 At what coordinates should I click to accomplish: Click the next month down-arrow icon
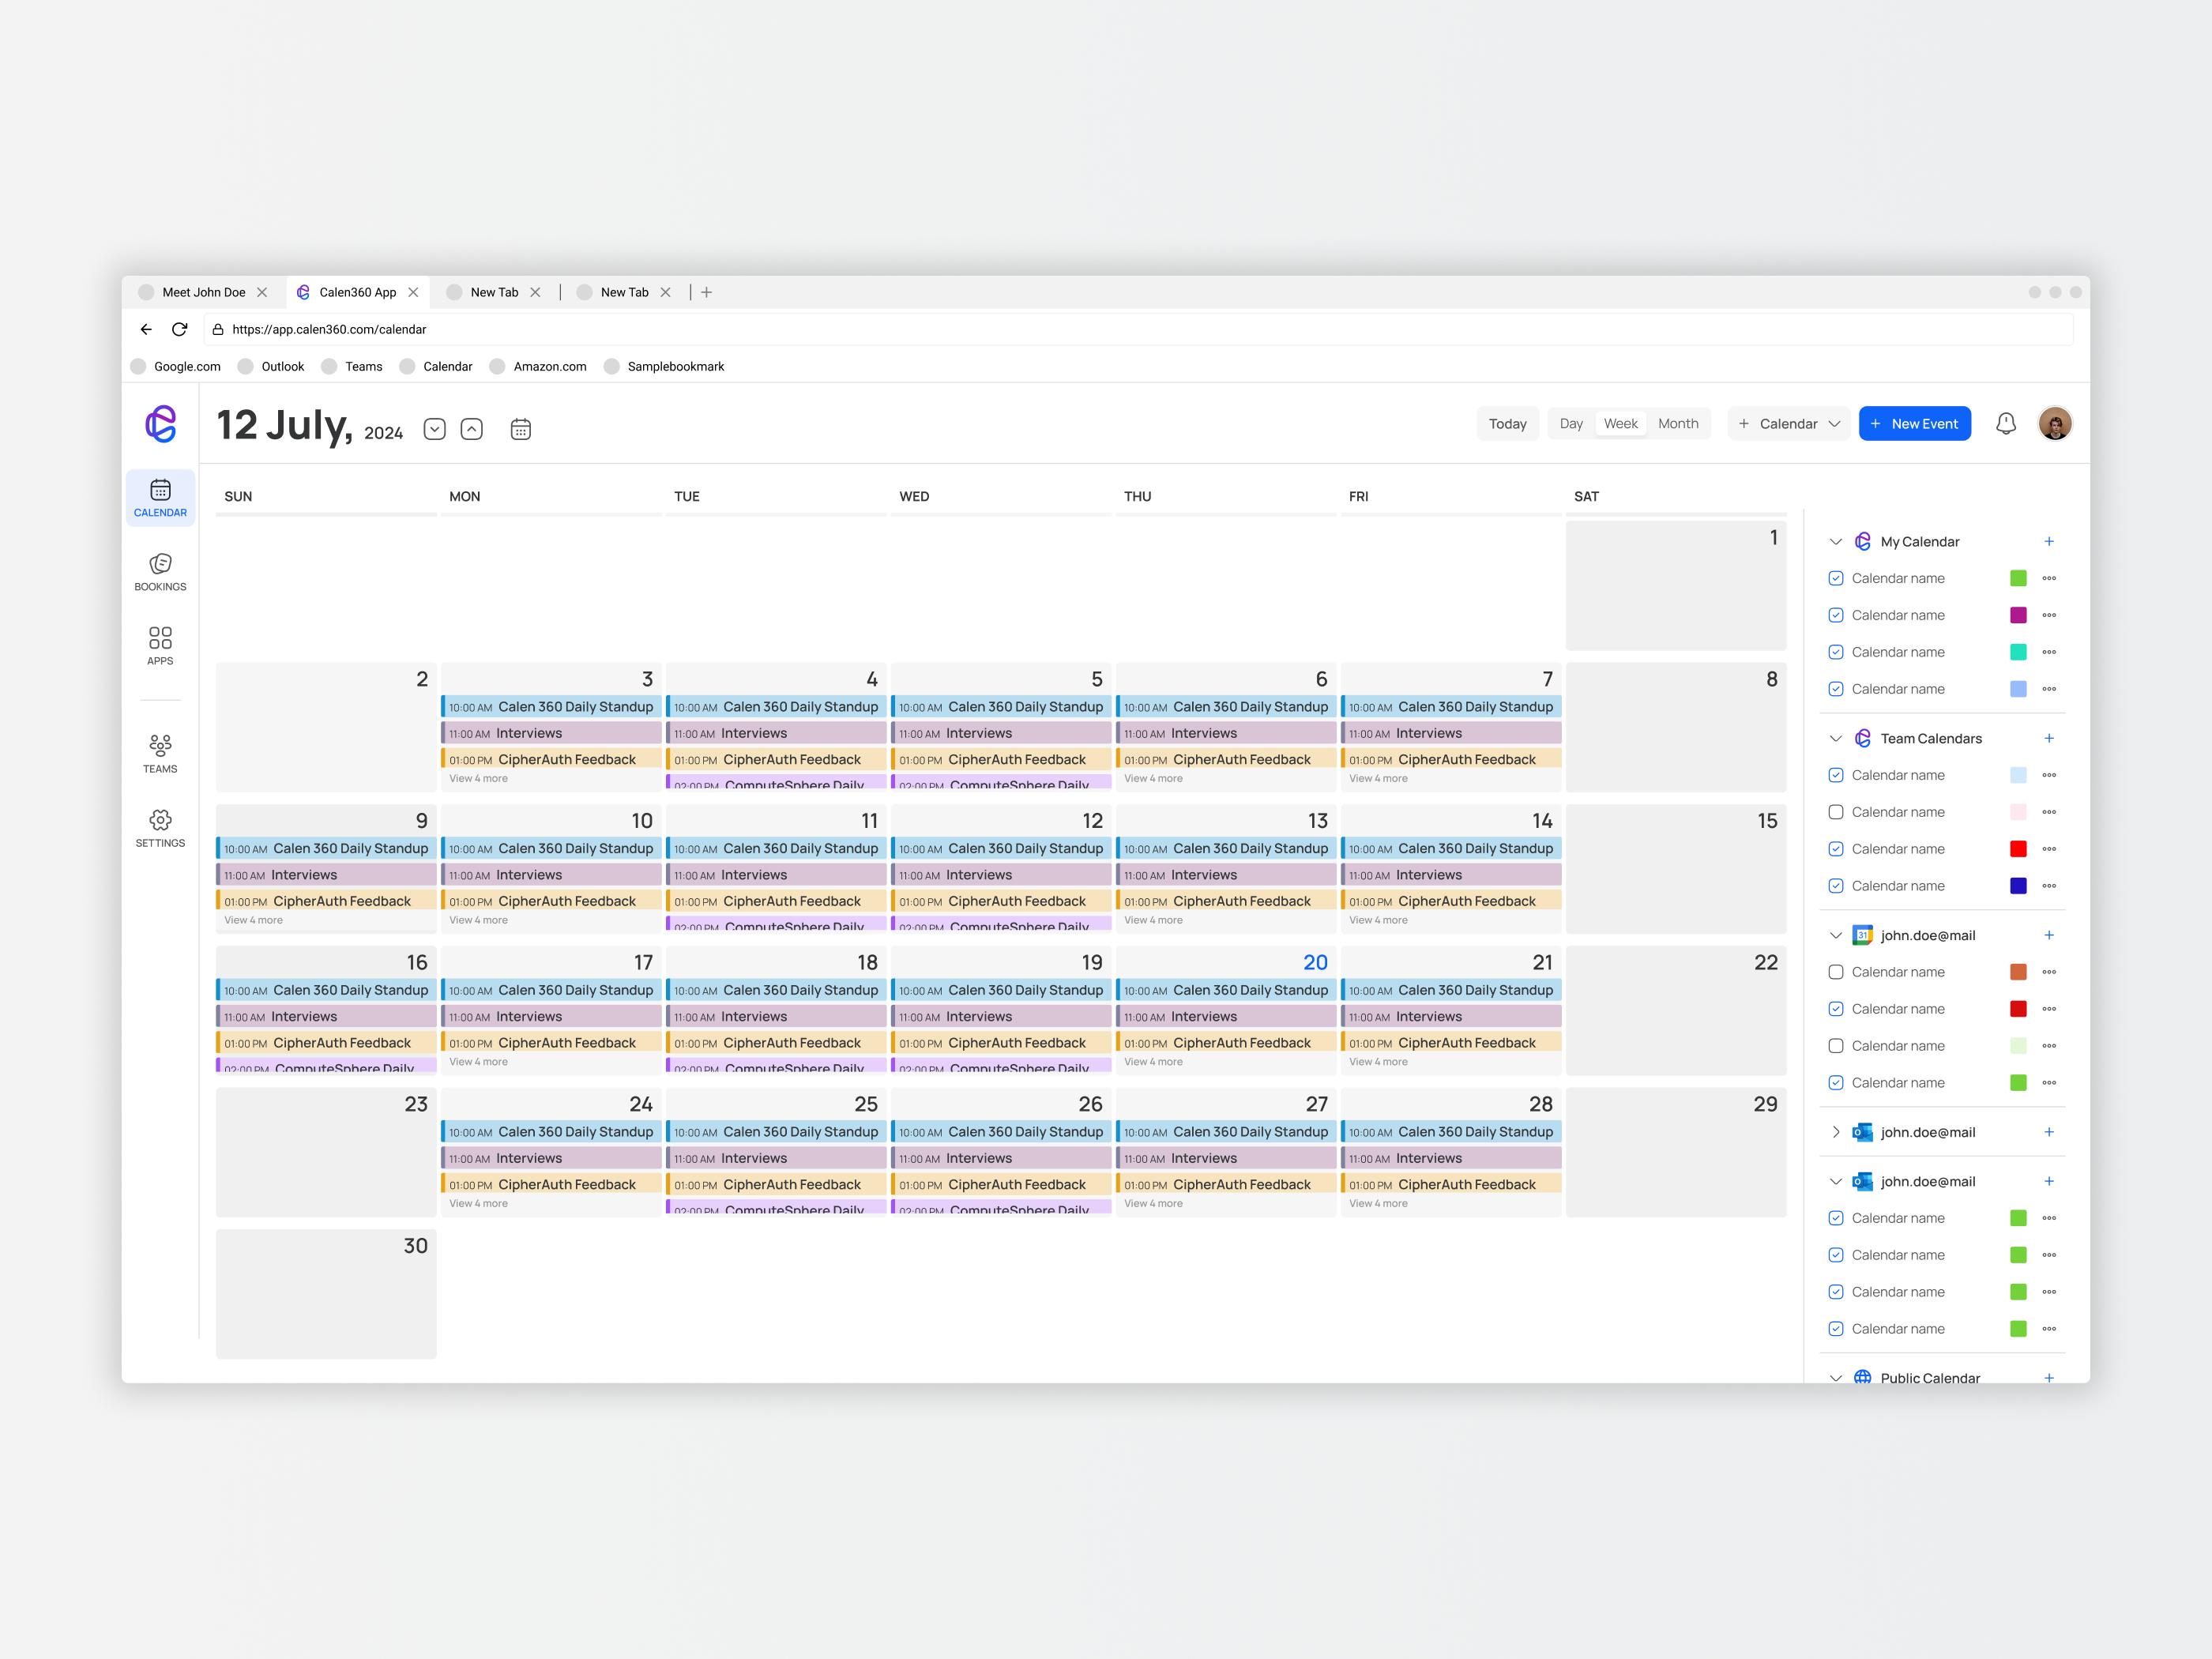434,429
